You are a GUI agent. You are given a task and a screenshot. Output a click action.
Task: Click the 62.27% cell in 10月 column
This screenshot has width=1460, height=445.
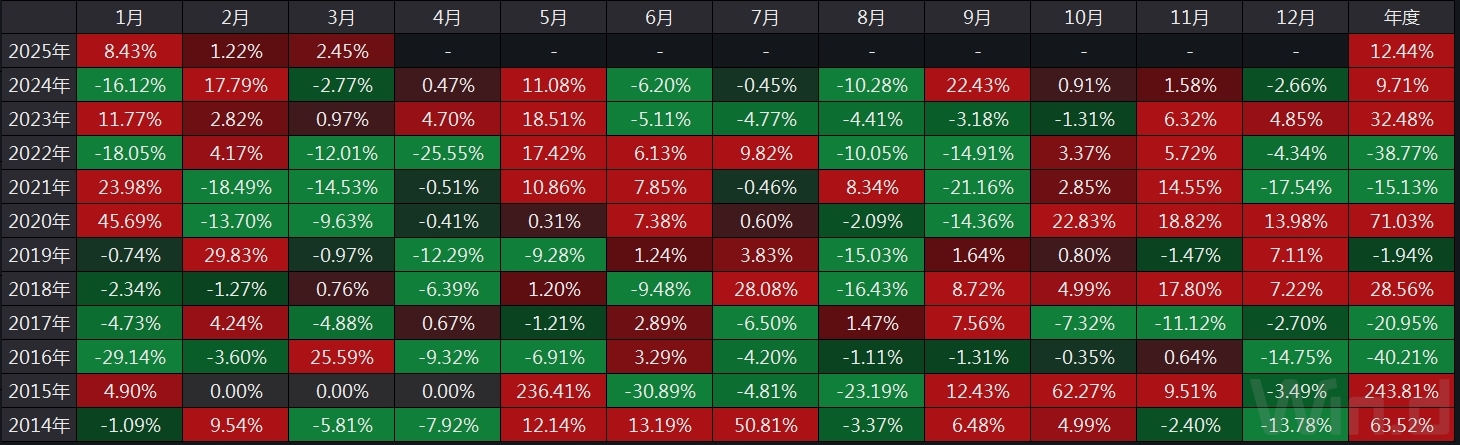1083,392
